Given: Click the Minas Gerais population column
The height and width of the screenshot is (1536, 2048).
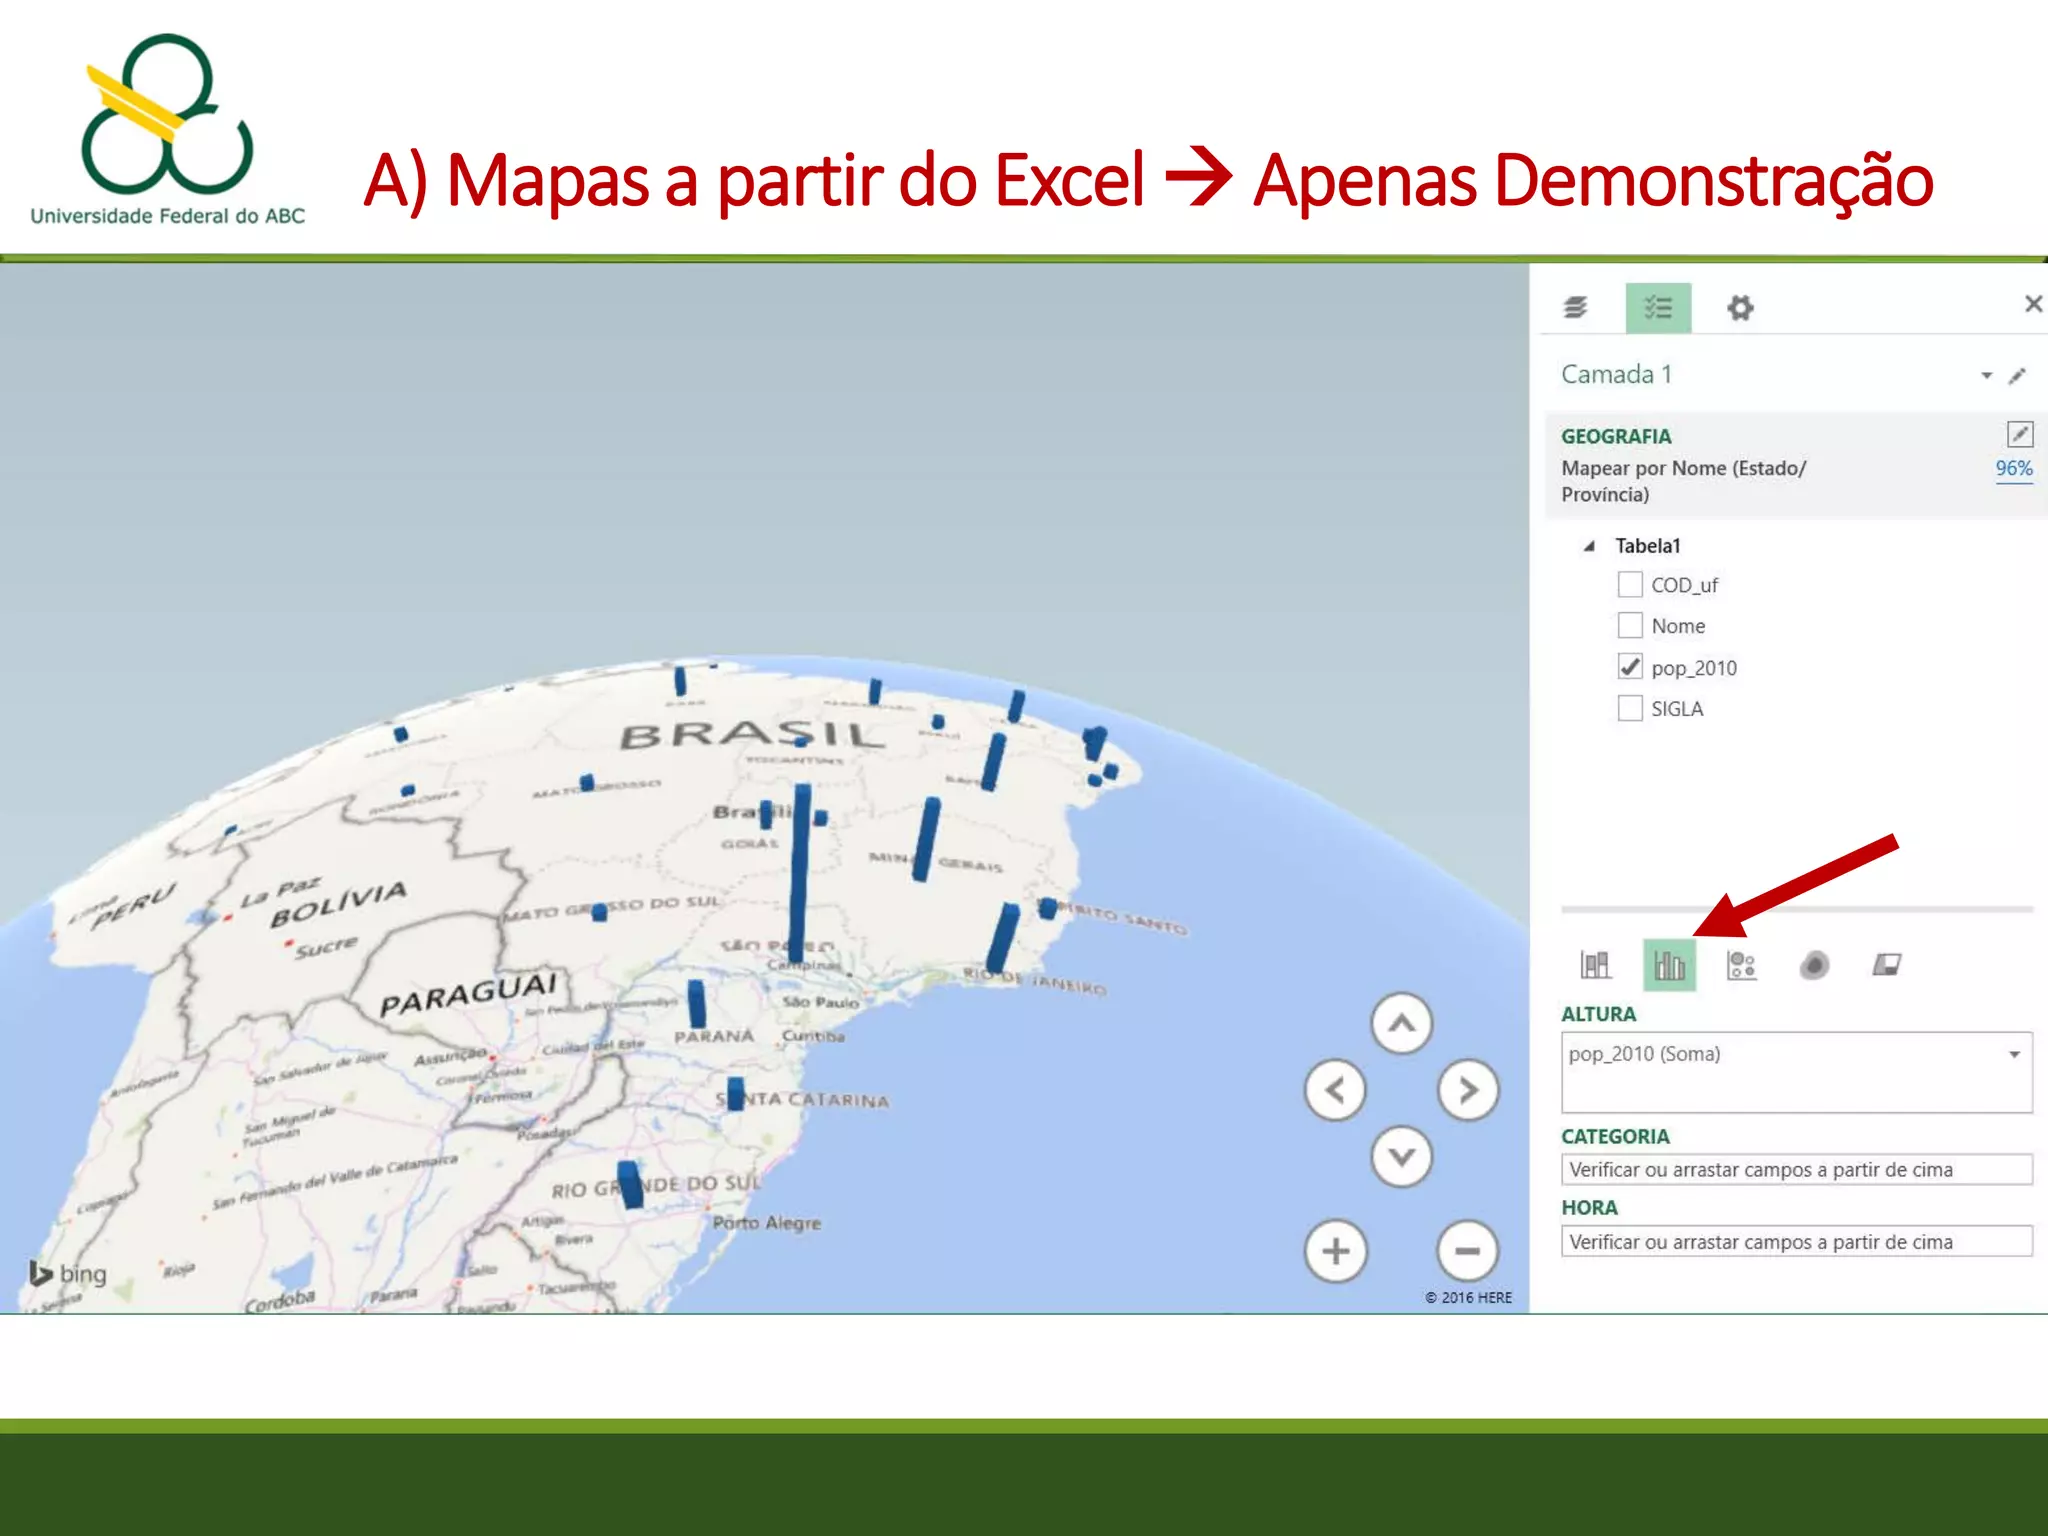Looking at the screenshot, I should click(x=926, y=839).
